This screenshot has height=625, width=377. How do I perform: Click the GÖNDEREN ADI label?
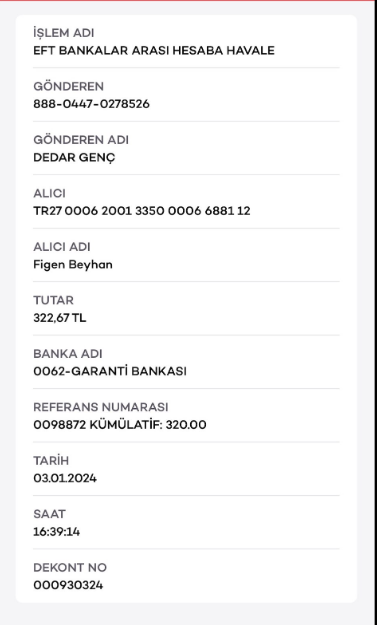(81, 140)
